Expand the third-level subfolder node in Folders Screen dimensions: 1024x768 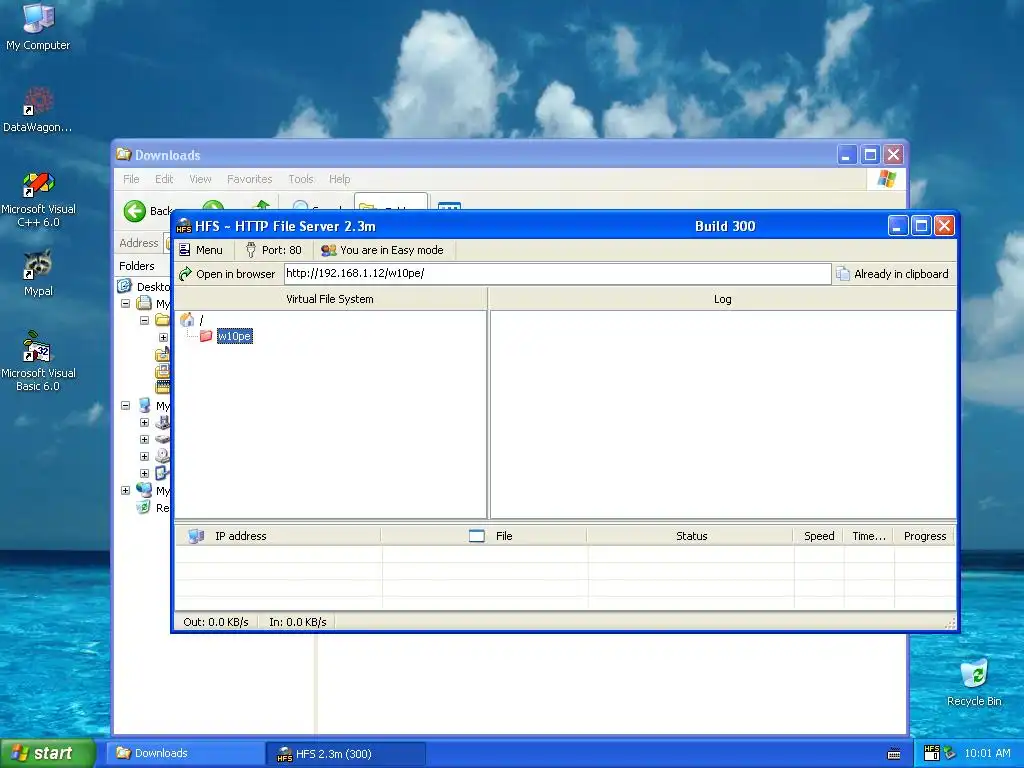[x=163, y=338]
